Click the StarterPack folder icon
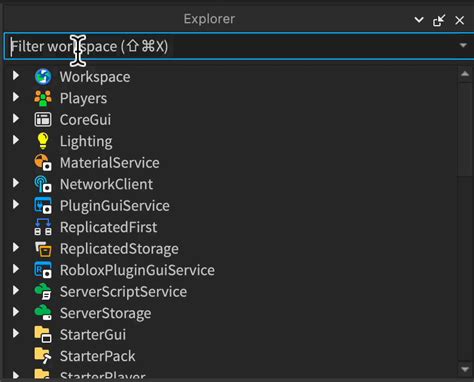 point(43,356)
